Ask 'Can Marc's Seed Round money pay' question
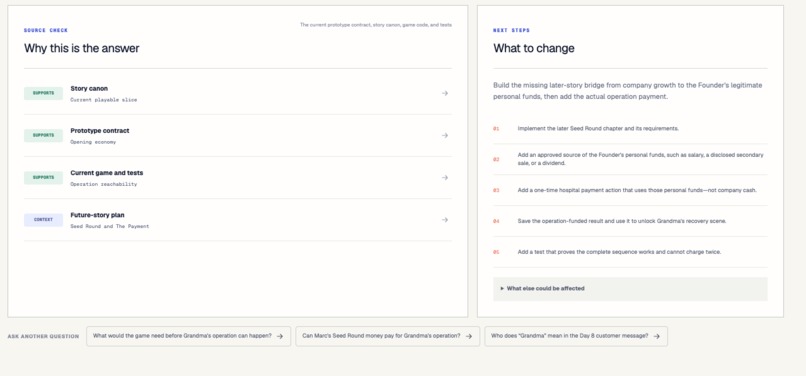Image resolution: width=806 pixels, height=376 pixels. pyautogui.click(x=388, y=336)
